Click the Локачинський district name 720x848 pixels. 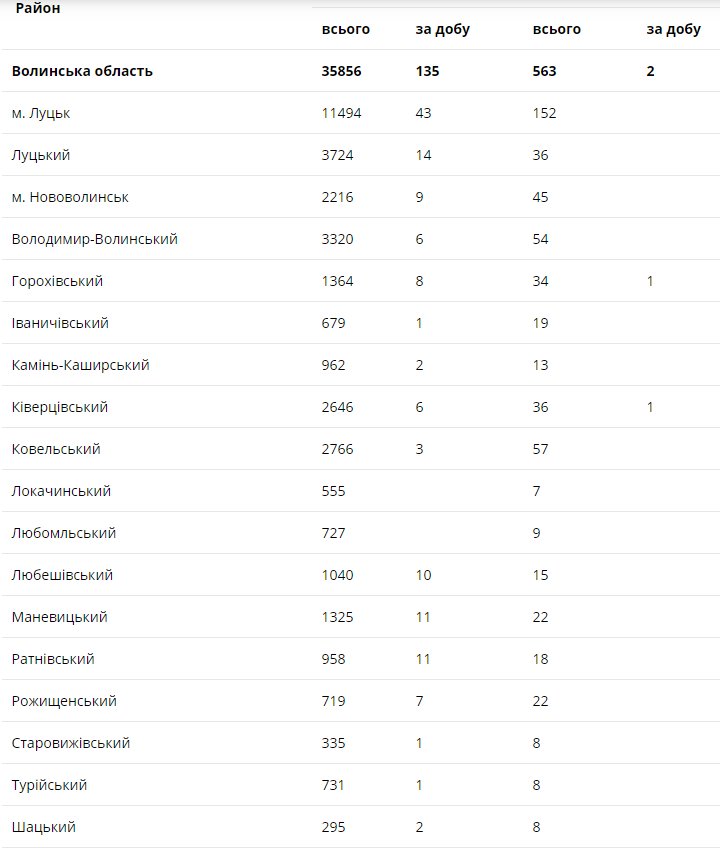pyautogui.click(x=61, y=491)
